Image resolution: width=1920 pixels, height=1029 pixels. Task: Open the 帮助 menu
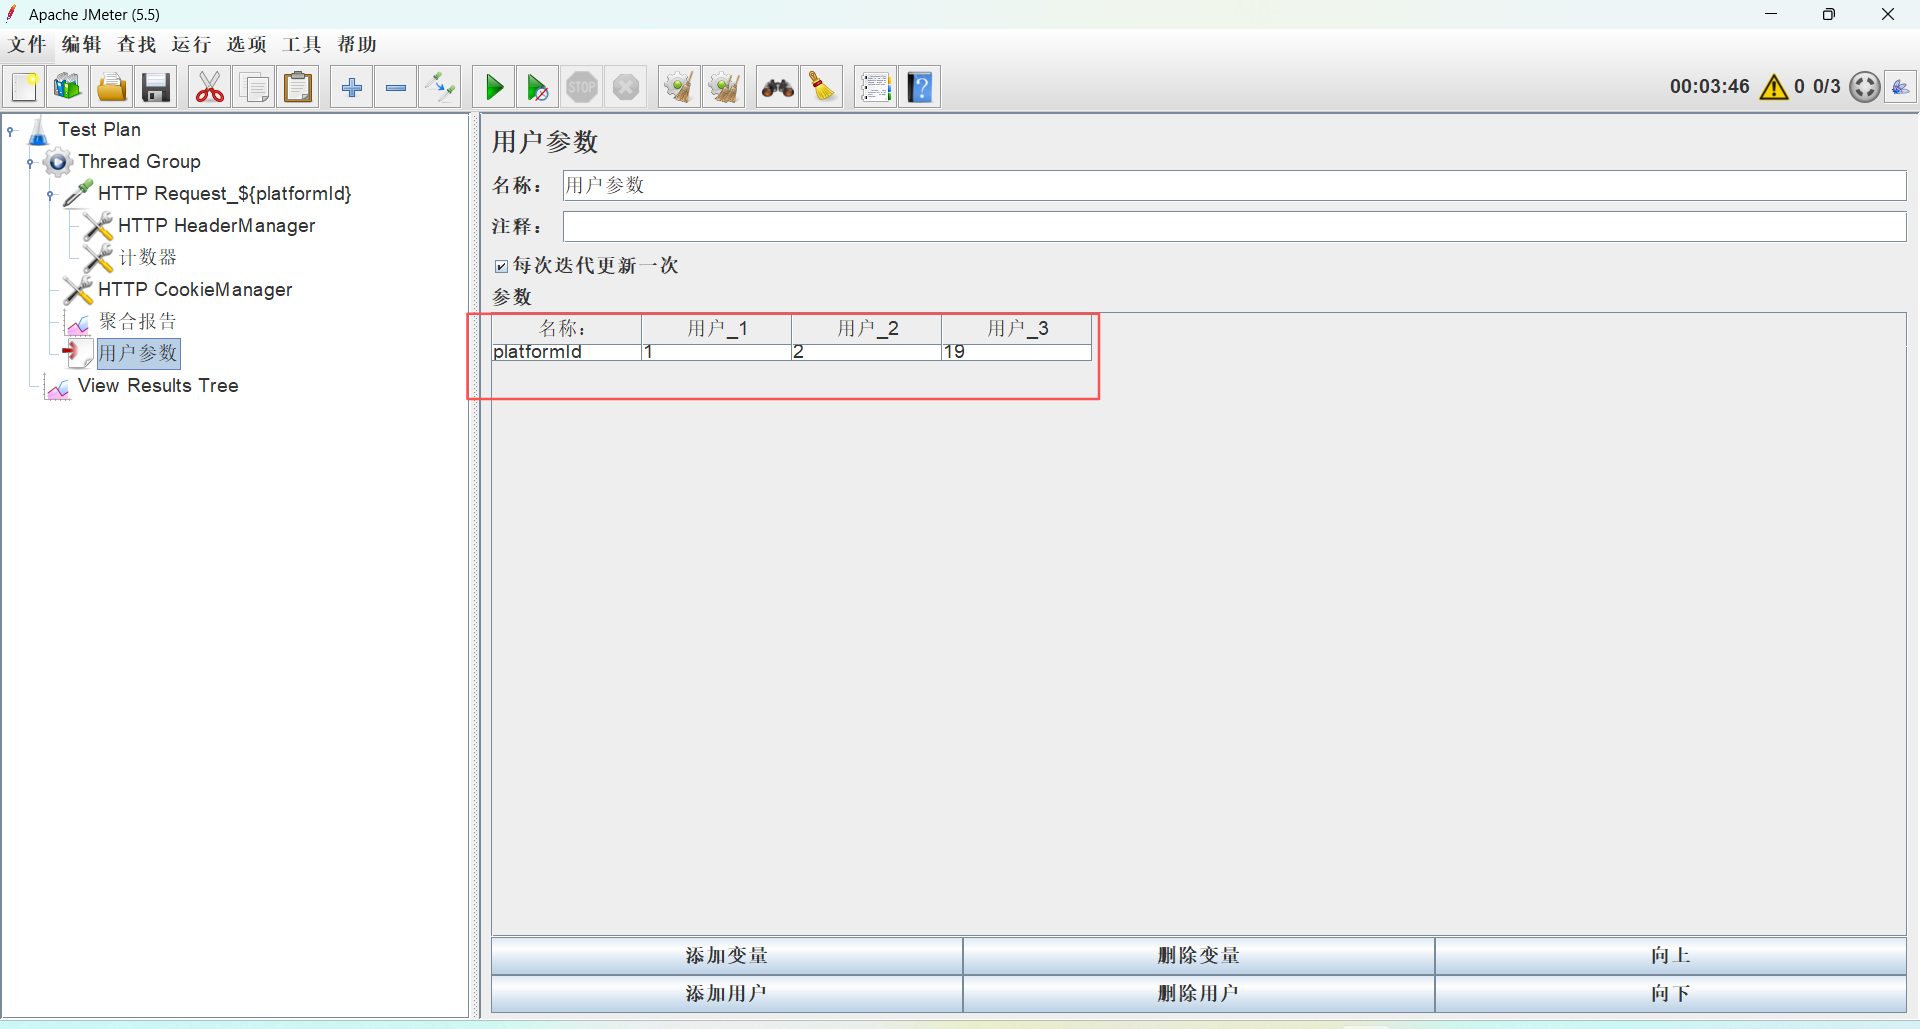click(357, 44)
